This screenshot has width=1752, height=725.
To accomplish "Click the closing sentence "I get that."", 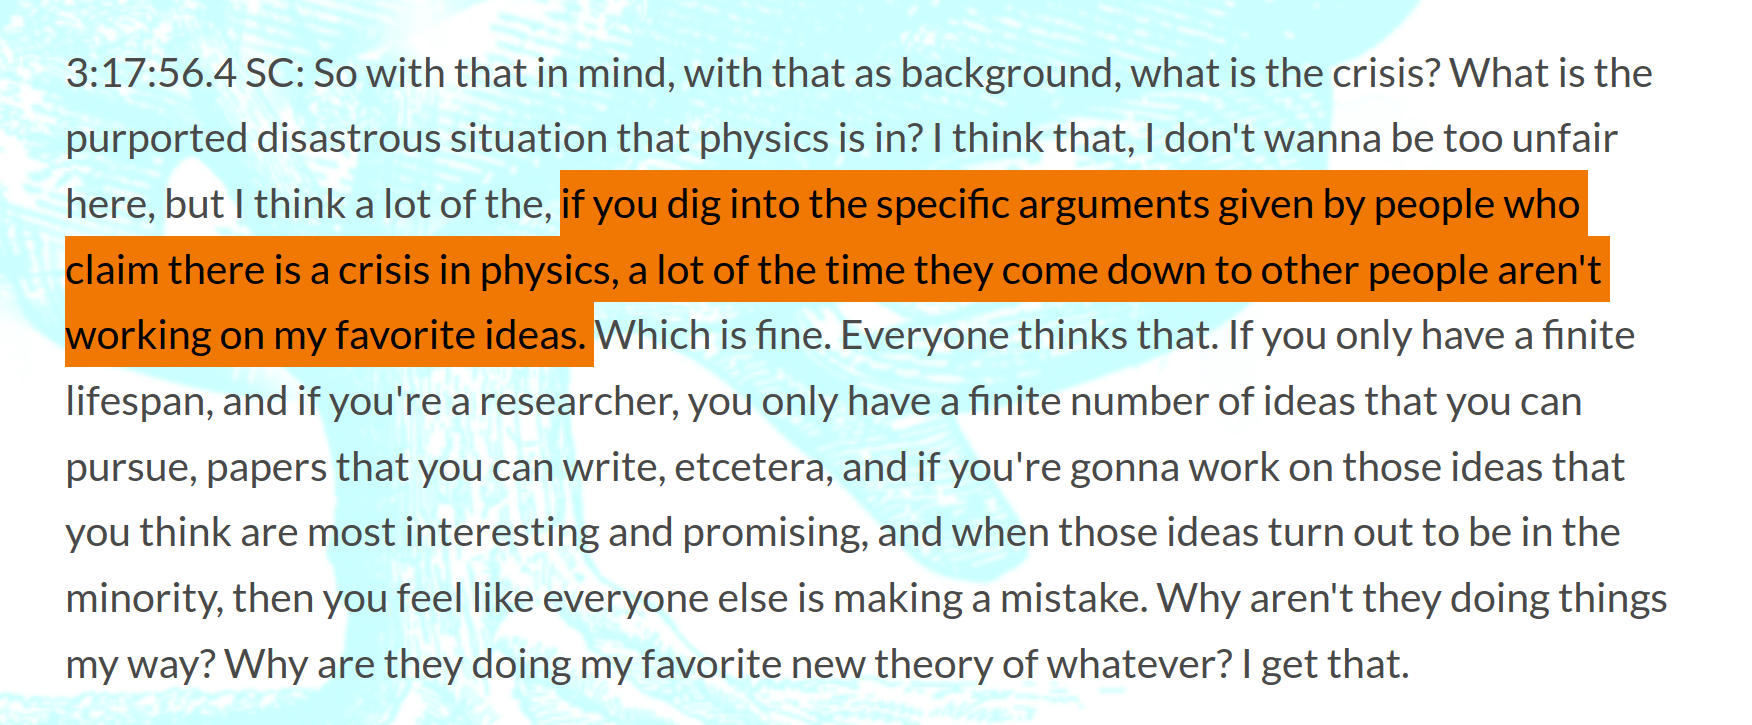I will click(1325, 665).
